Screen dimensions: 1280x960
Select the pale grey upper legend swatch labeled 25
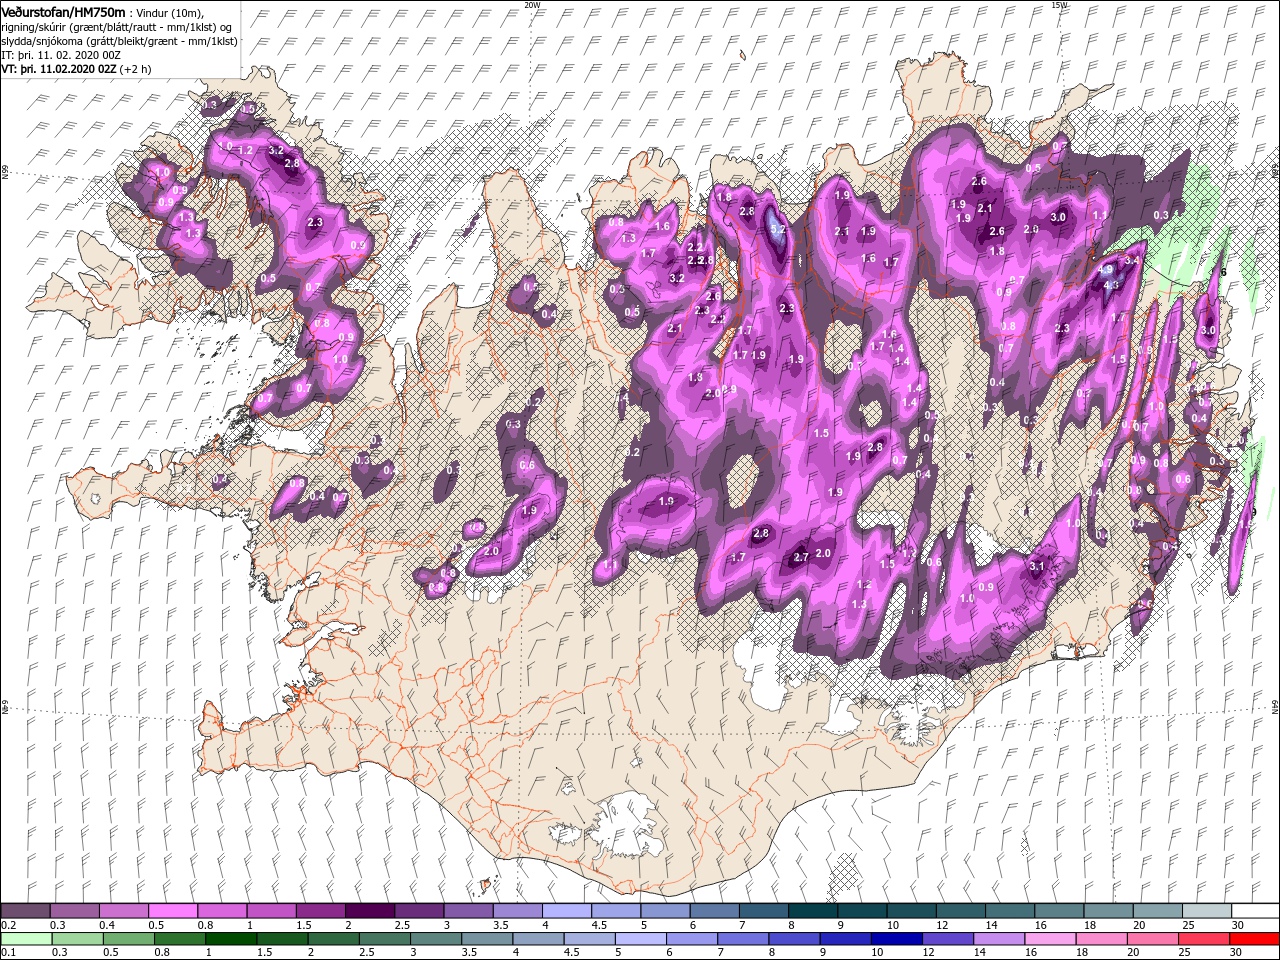1206,911
